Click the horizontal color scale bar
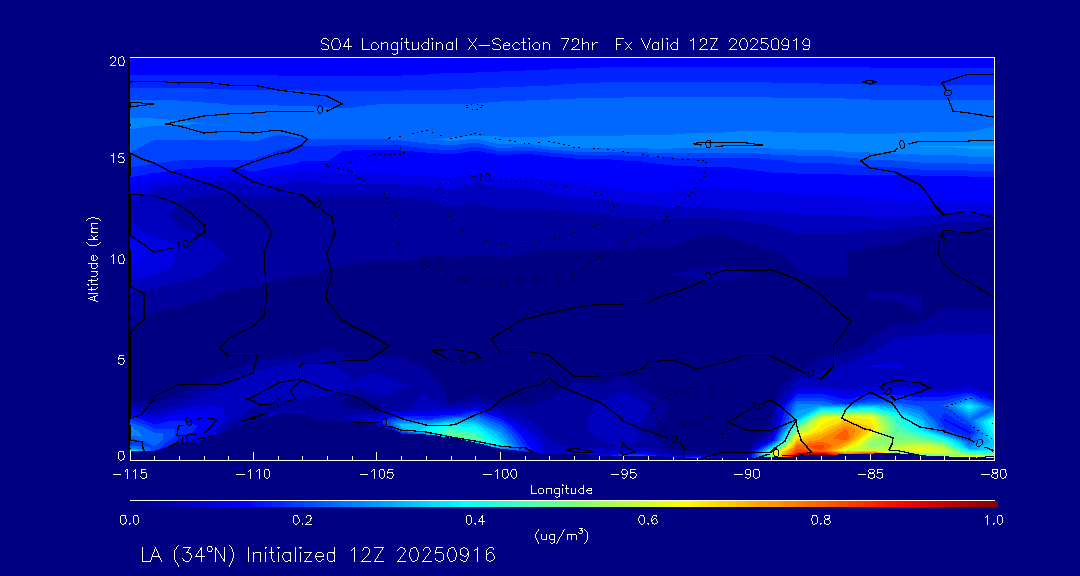The width and height of the screenshot is (1080, 576). click(x=563, y=504)
